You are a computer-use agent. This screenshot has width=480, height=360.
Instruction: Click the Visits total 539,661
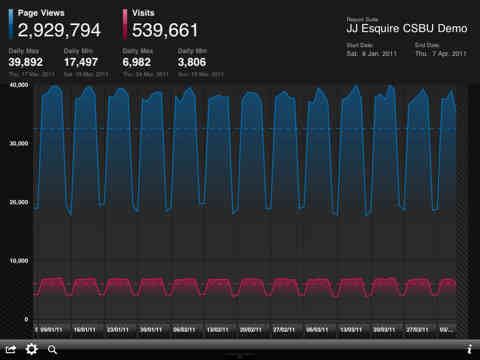pyautogui.click(x=165, y=30)
